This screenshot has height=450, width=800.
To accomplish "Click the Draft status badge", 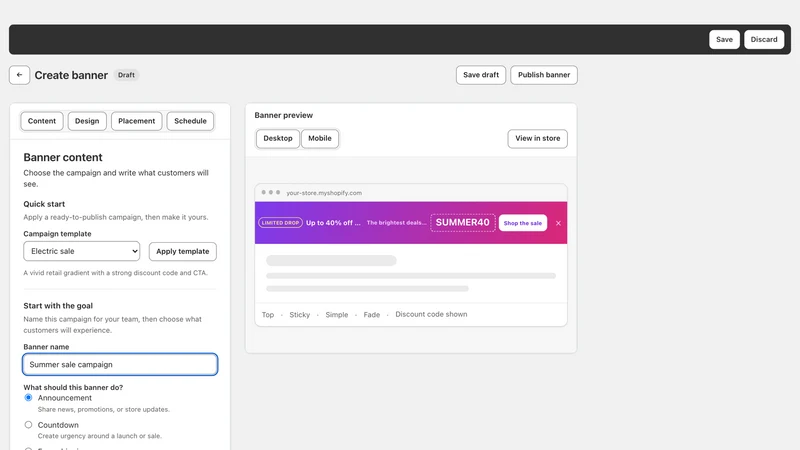I will pos(126,75).
